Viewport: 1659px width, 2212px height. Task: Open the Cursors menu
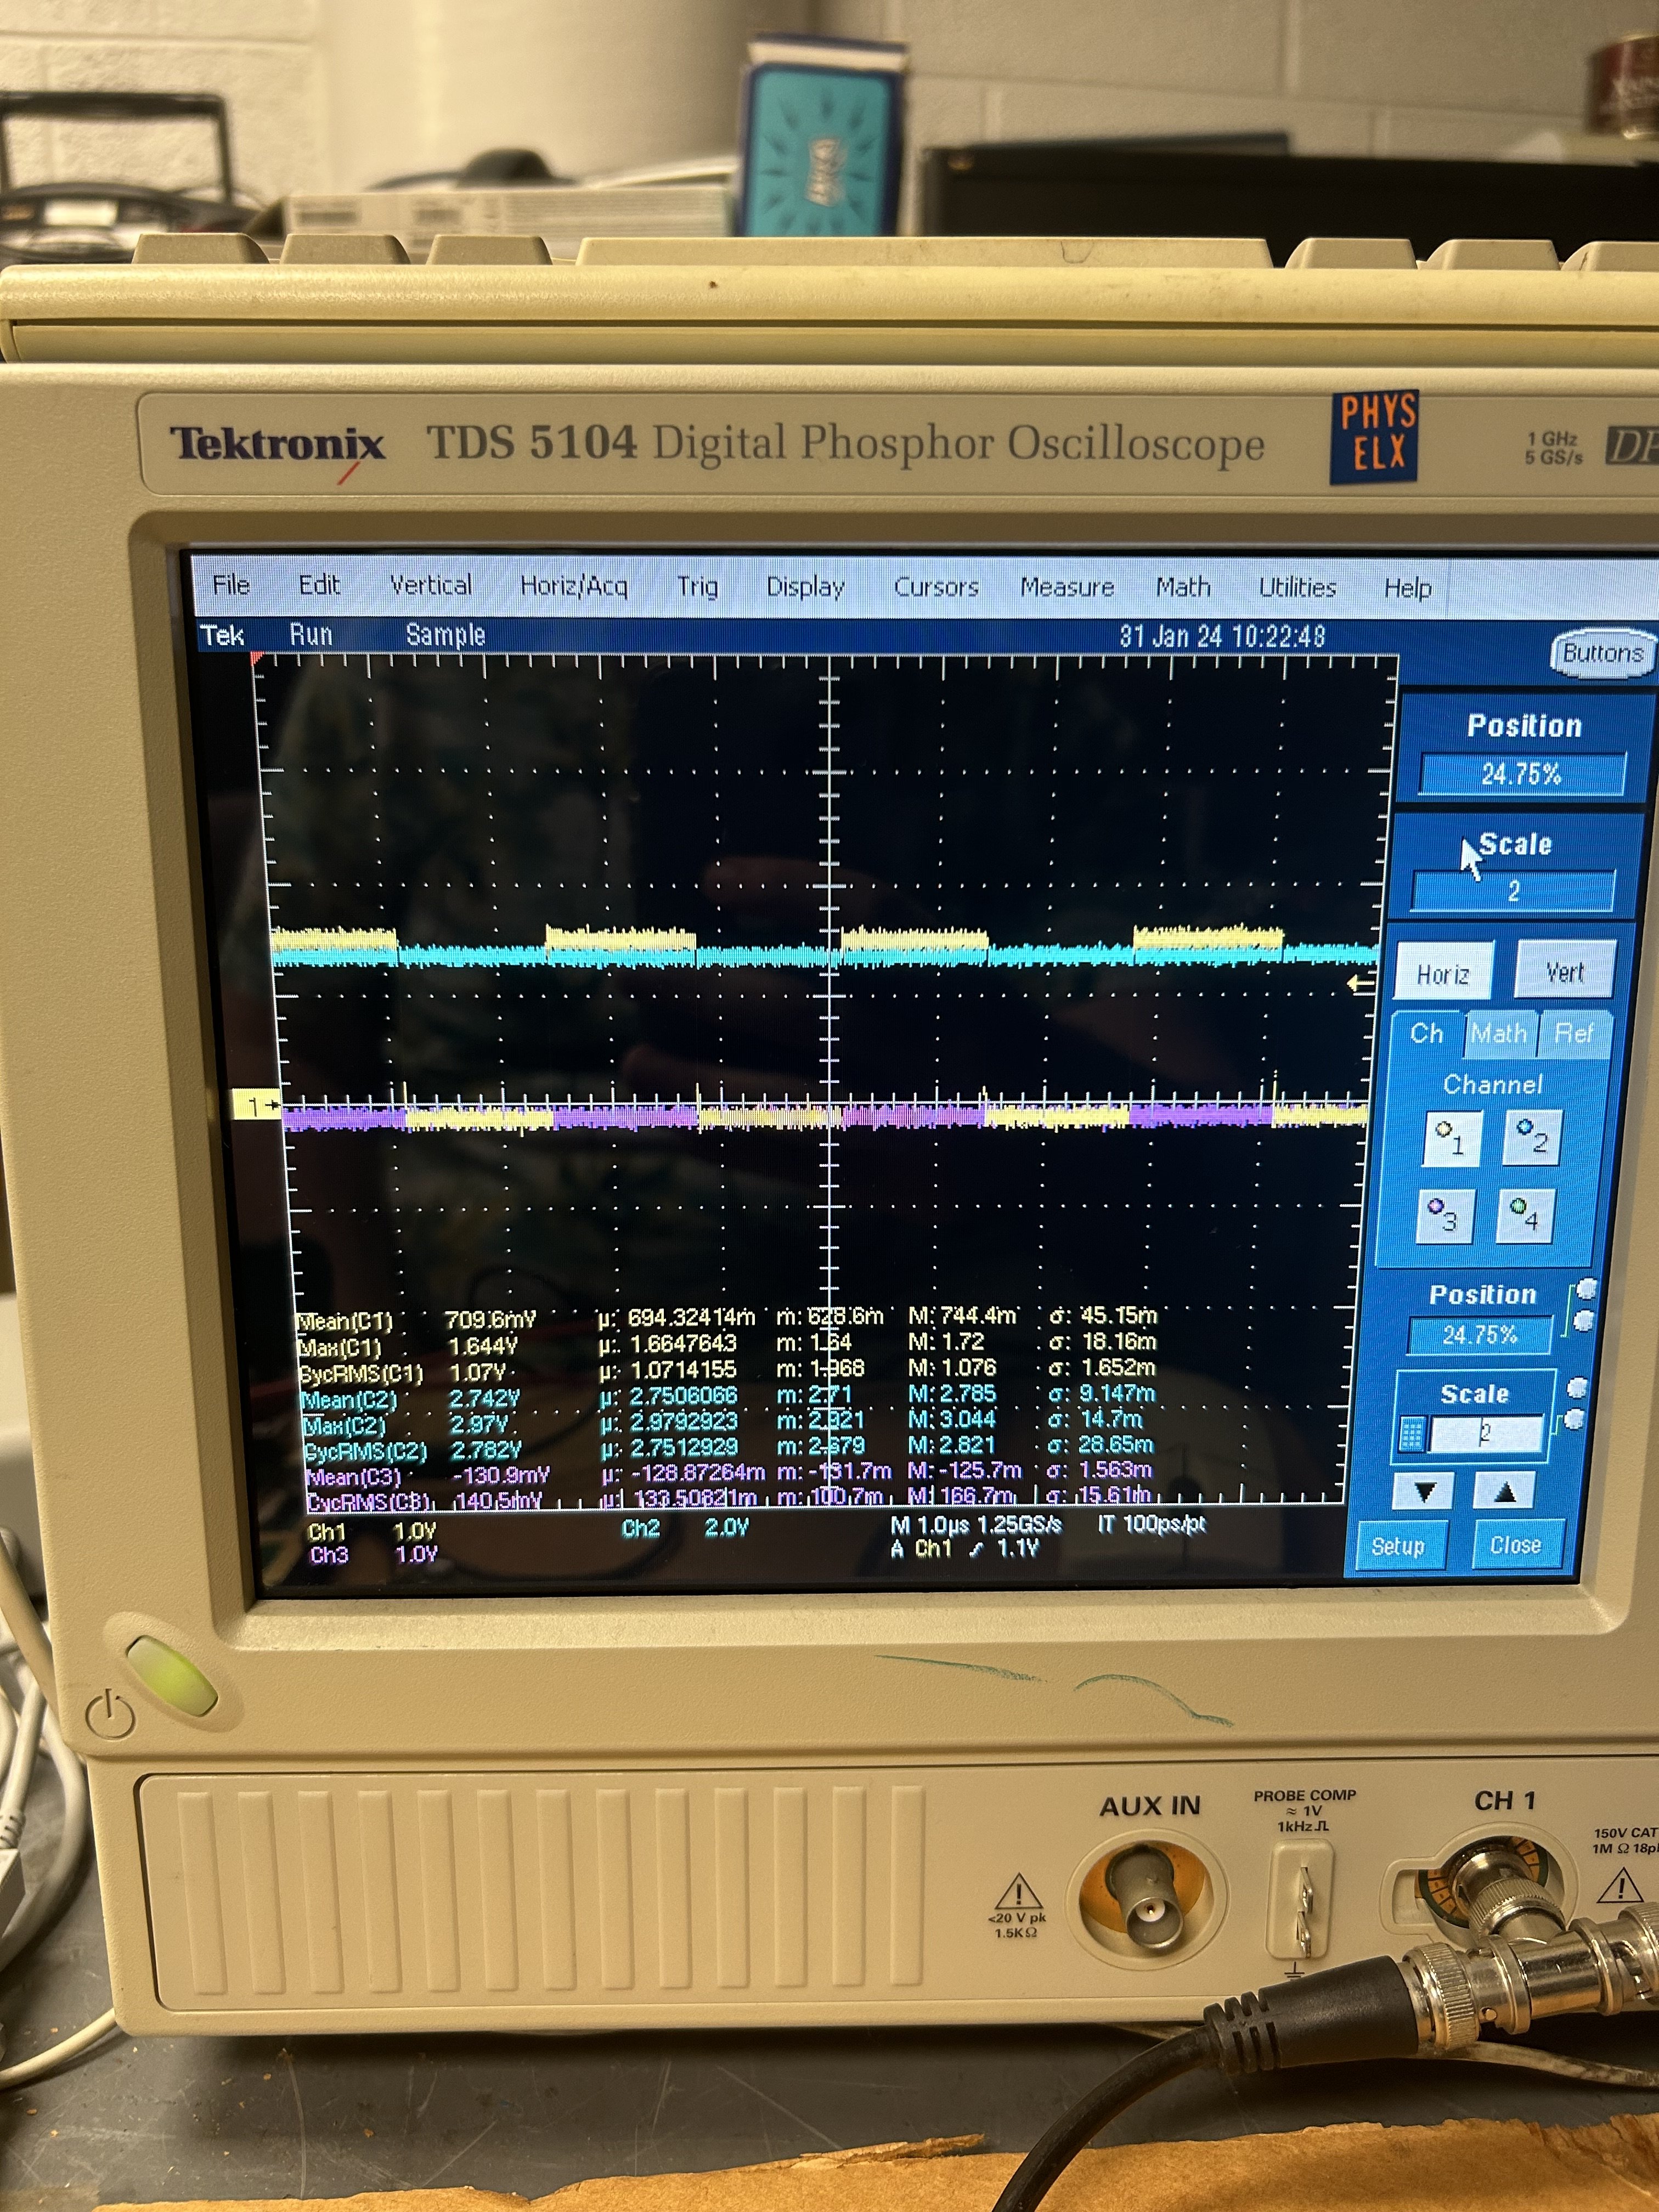click(936, 587)
